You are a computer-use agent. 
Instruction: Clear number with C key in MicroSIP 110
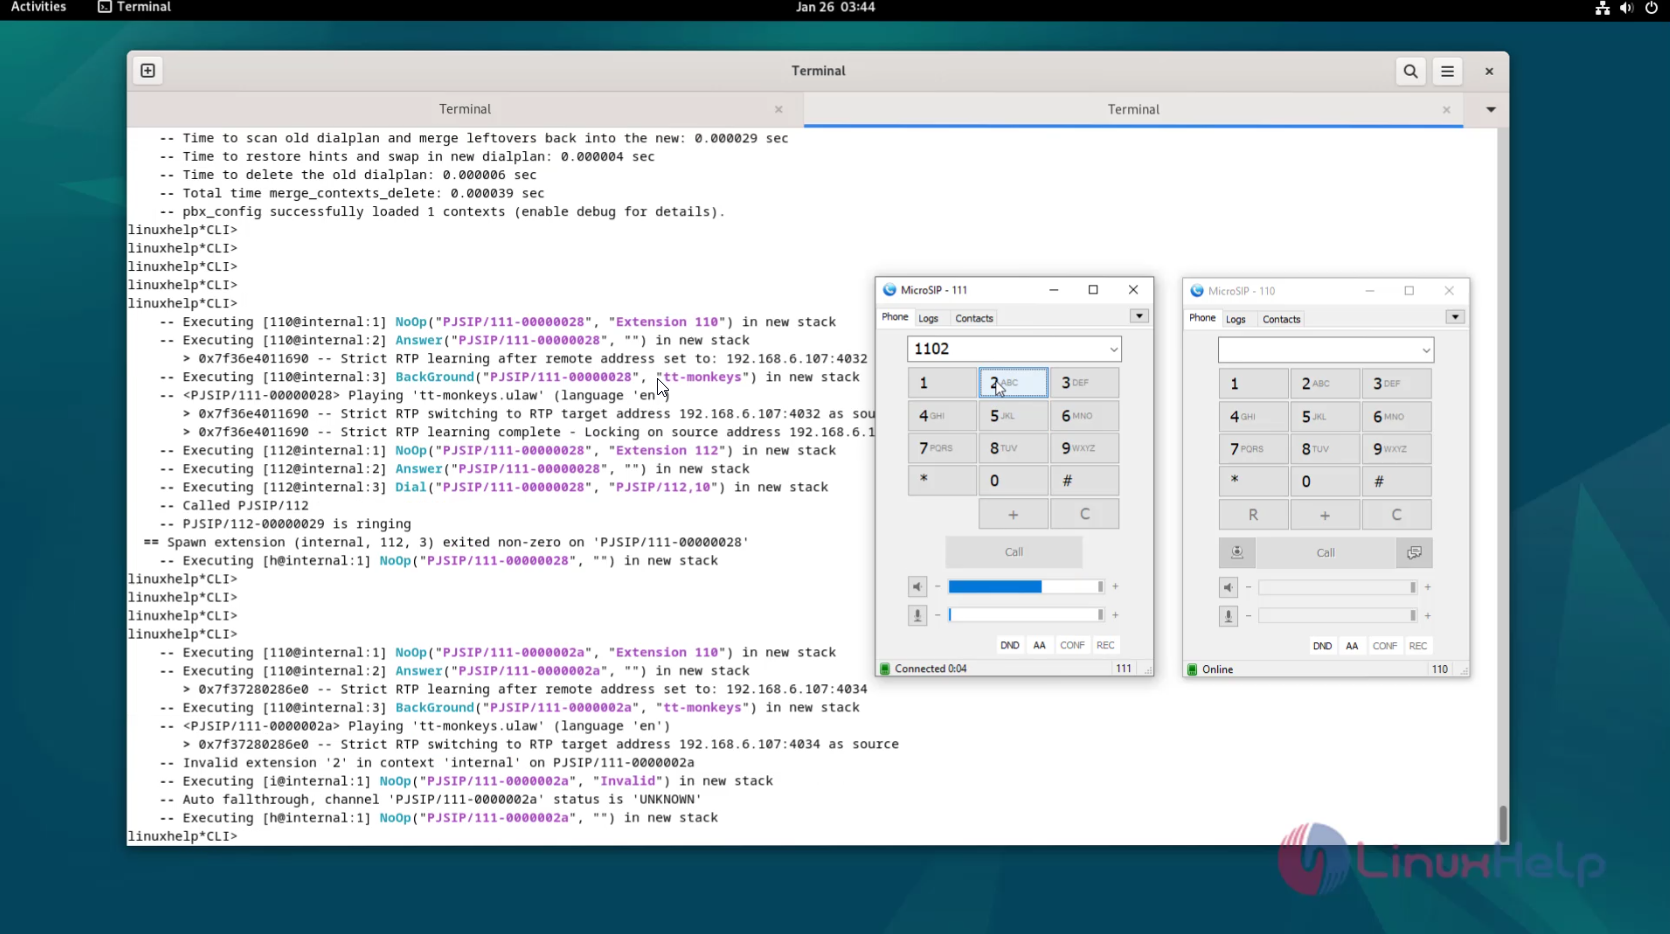[x=1397, y=515]
